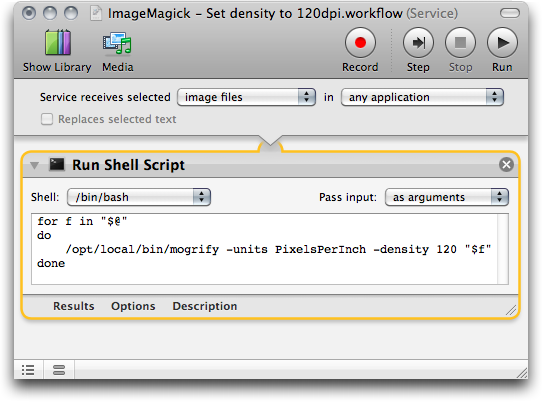
Task: Start recording with the Record button
Action: (360, 43)
